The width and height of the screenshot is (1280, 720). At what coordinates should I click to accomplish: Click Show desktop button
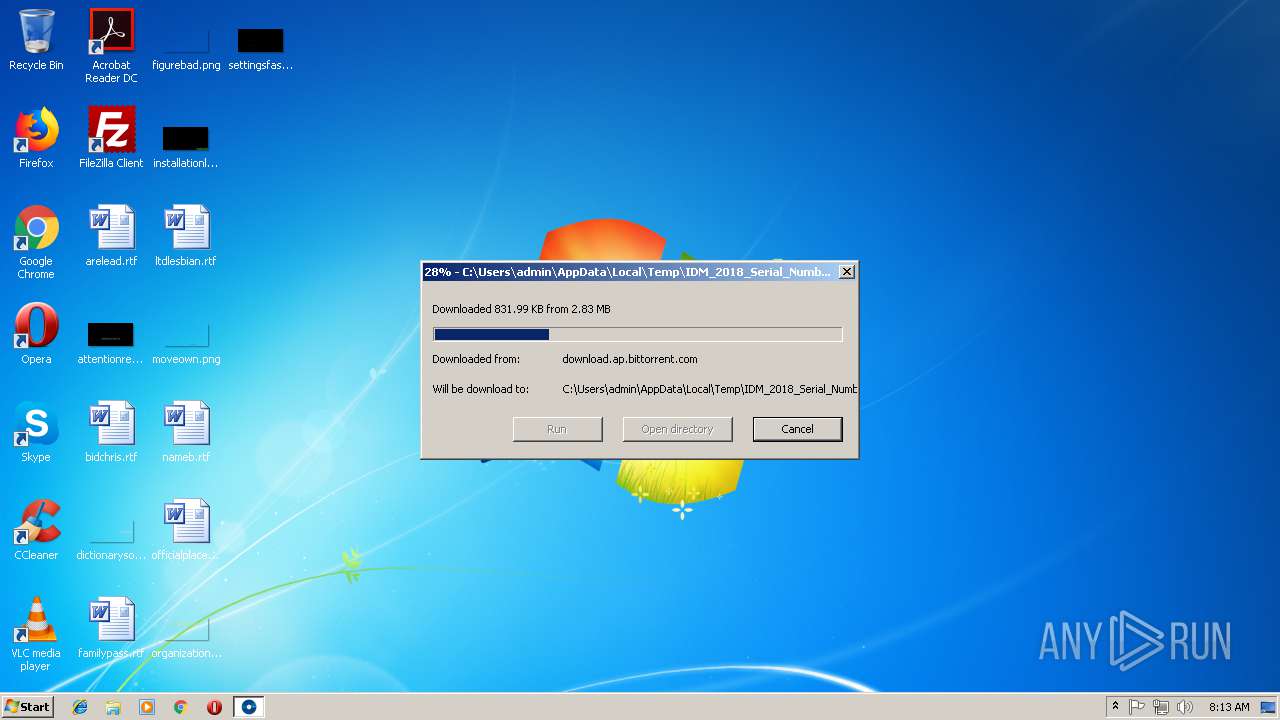(x=1268, y=707)
